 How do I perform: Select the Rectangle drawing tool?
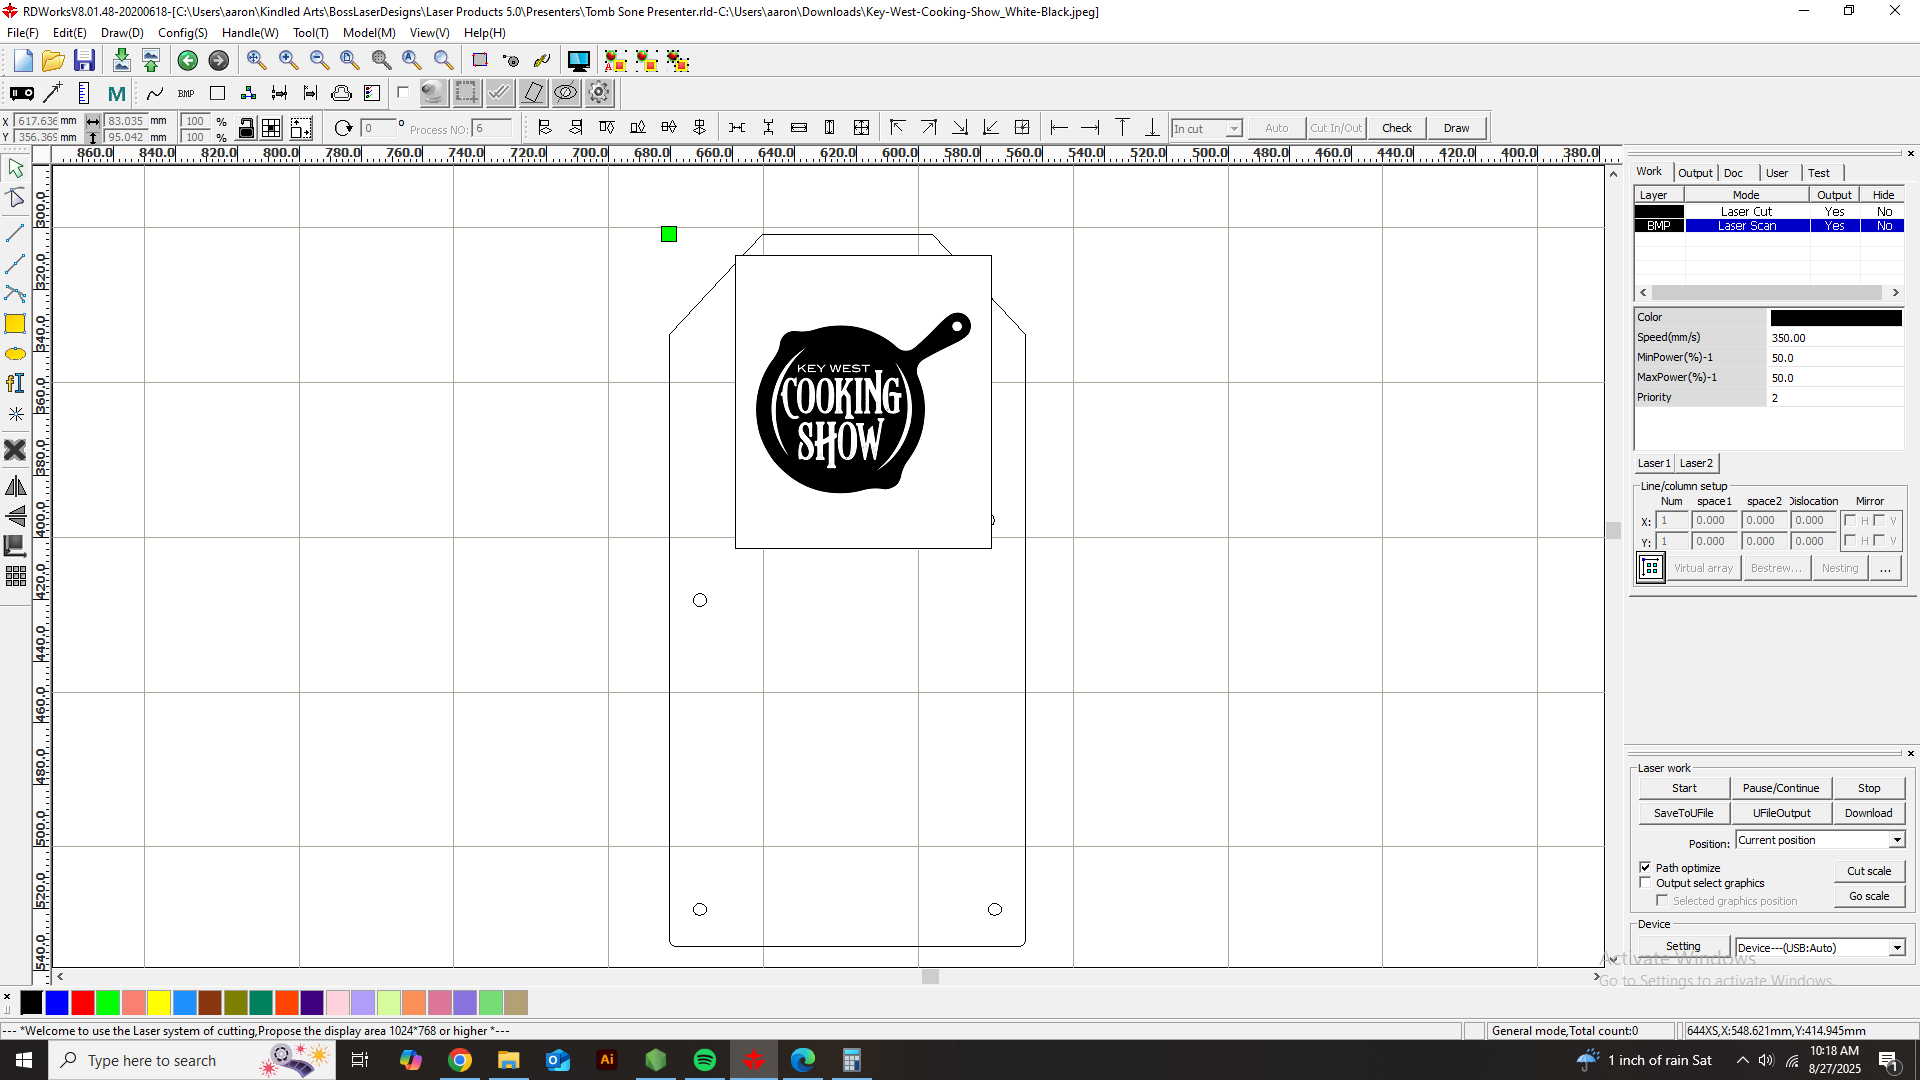click(15, 323)
